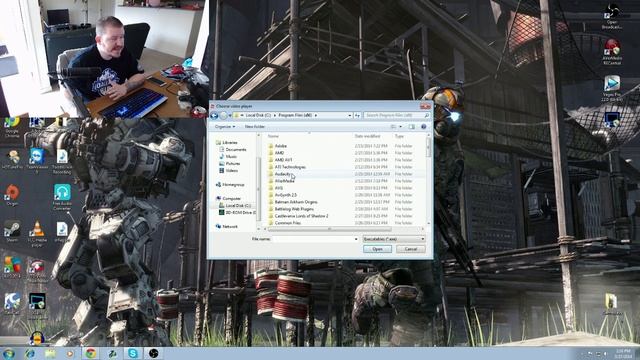The width and height of the screenshot is (640, 360).
Task: Select the Adobe folder
Action: tap(280, 146)
